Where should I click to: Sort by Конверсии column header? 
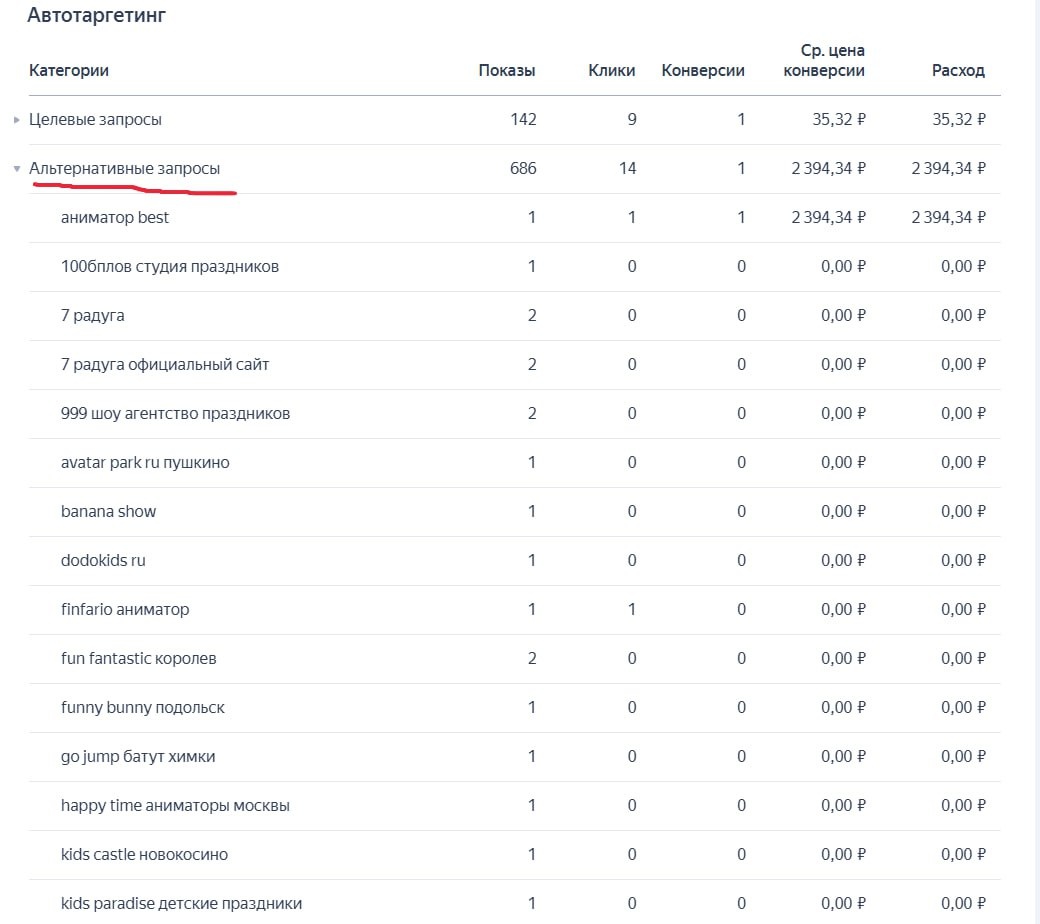pos(703,71)
